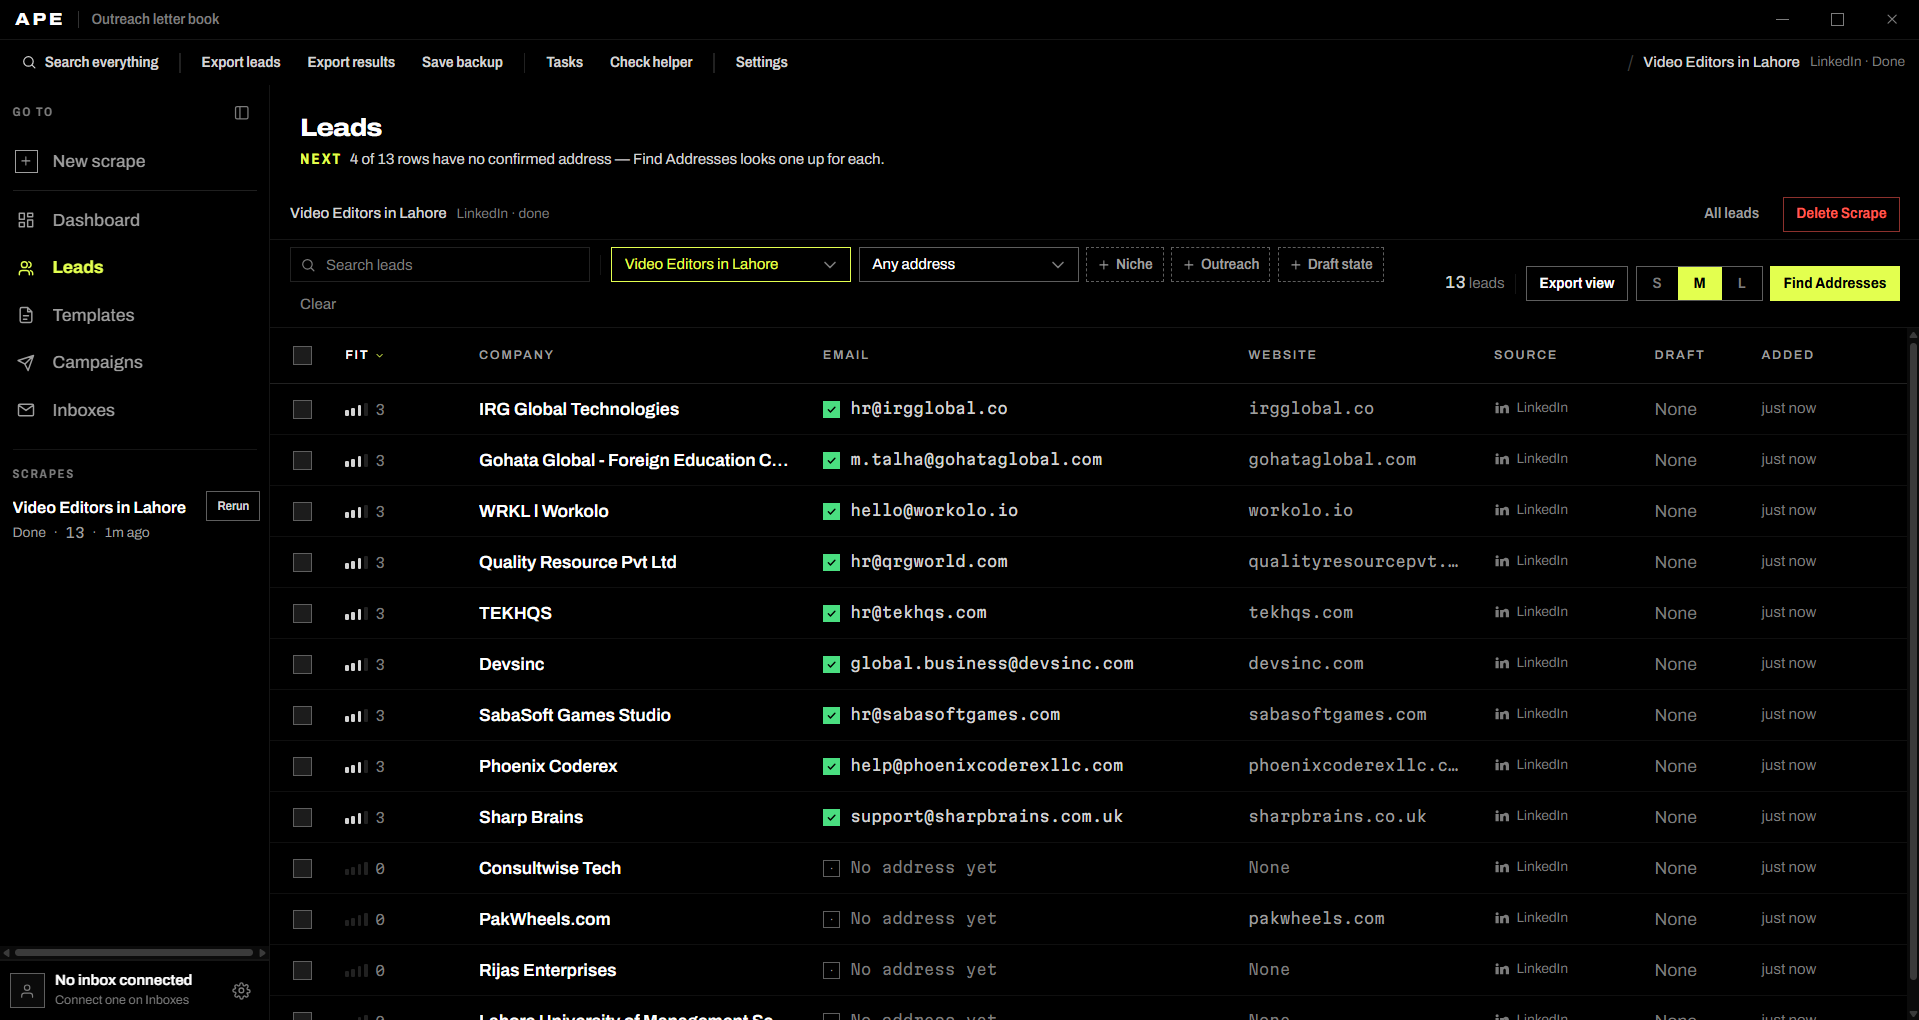Image resolution: width=1919 pixels, height=1020 pixels.
Task: Click the plus icon beside New scrape
Action: coord(27,161)
